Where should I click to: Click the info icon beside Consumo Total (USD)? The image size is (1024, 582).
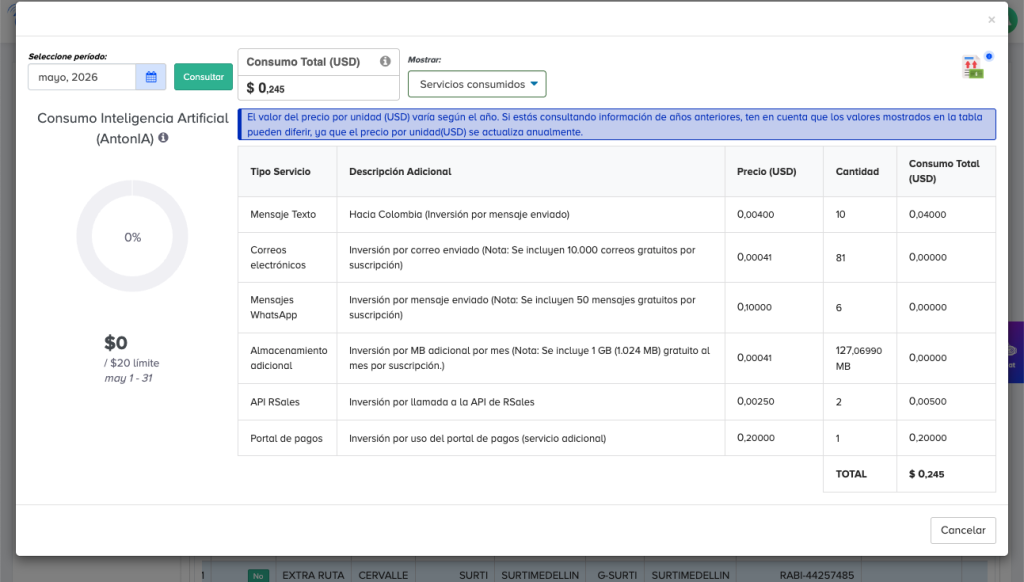(x=385, y=61)
